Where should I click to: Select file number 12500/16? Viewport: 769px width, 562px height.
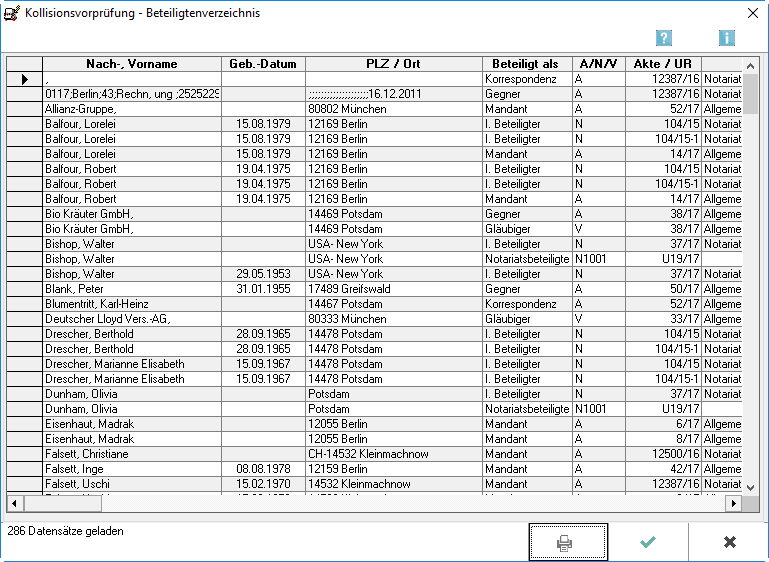(664, 454)
